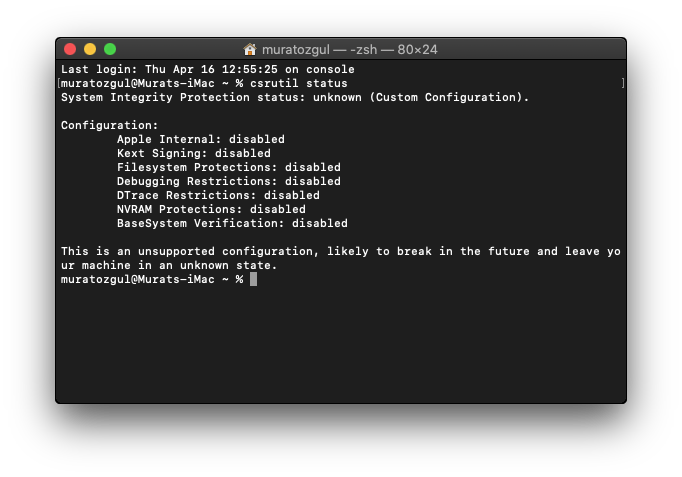Click the 'Debugging Restrictions: disabled' line
682x477 pixels.
click(x=228, y=181)
